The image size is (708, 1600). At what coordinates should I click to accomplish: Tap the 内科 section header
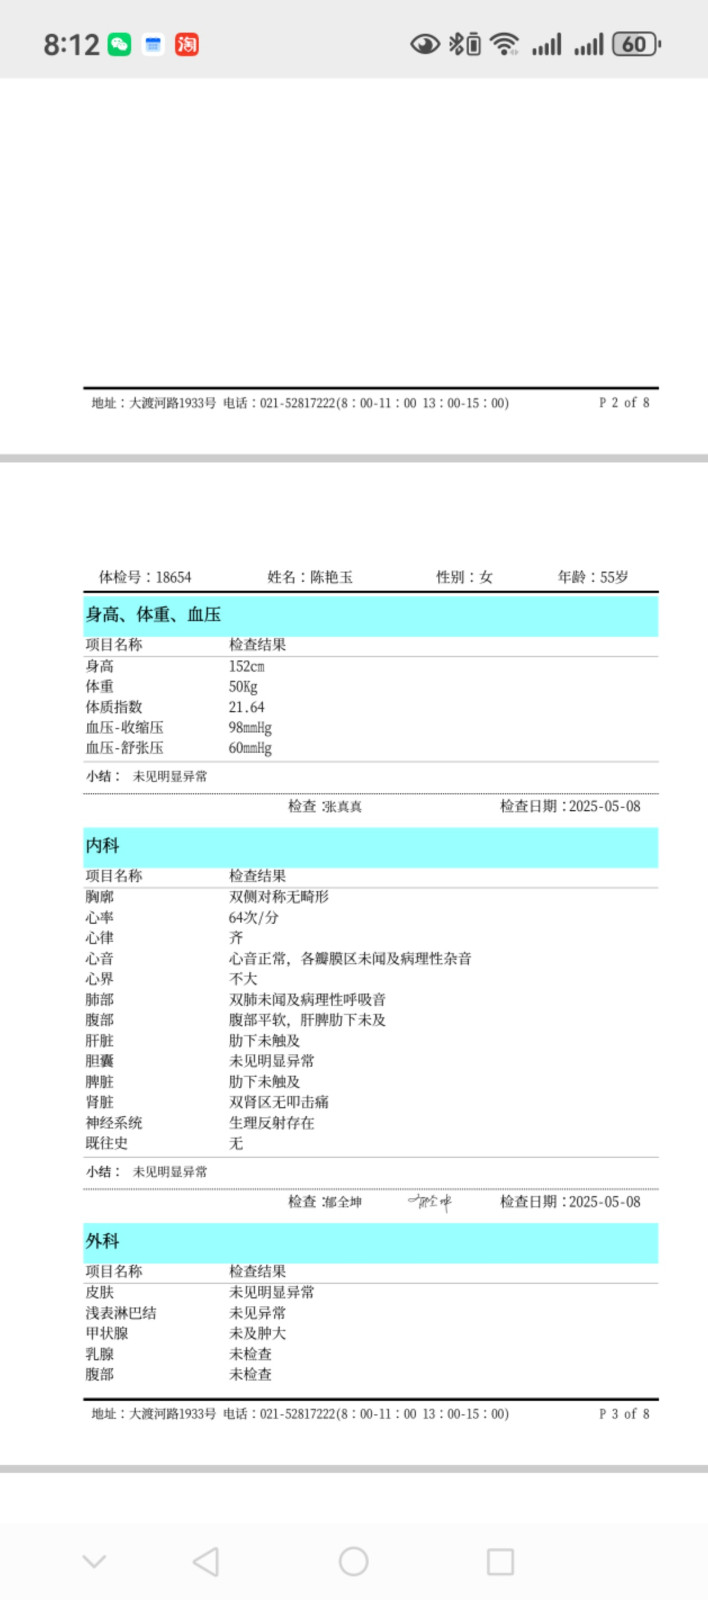click(102, 846)
